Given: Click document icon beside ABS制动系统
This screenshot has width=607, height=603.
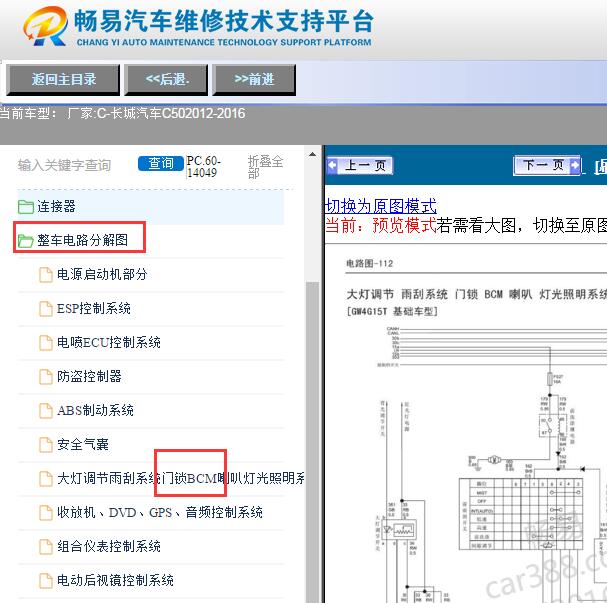Looking at the screenshot, I should click(46, 411).
